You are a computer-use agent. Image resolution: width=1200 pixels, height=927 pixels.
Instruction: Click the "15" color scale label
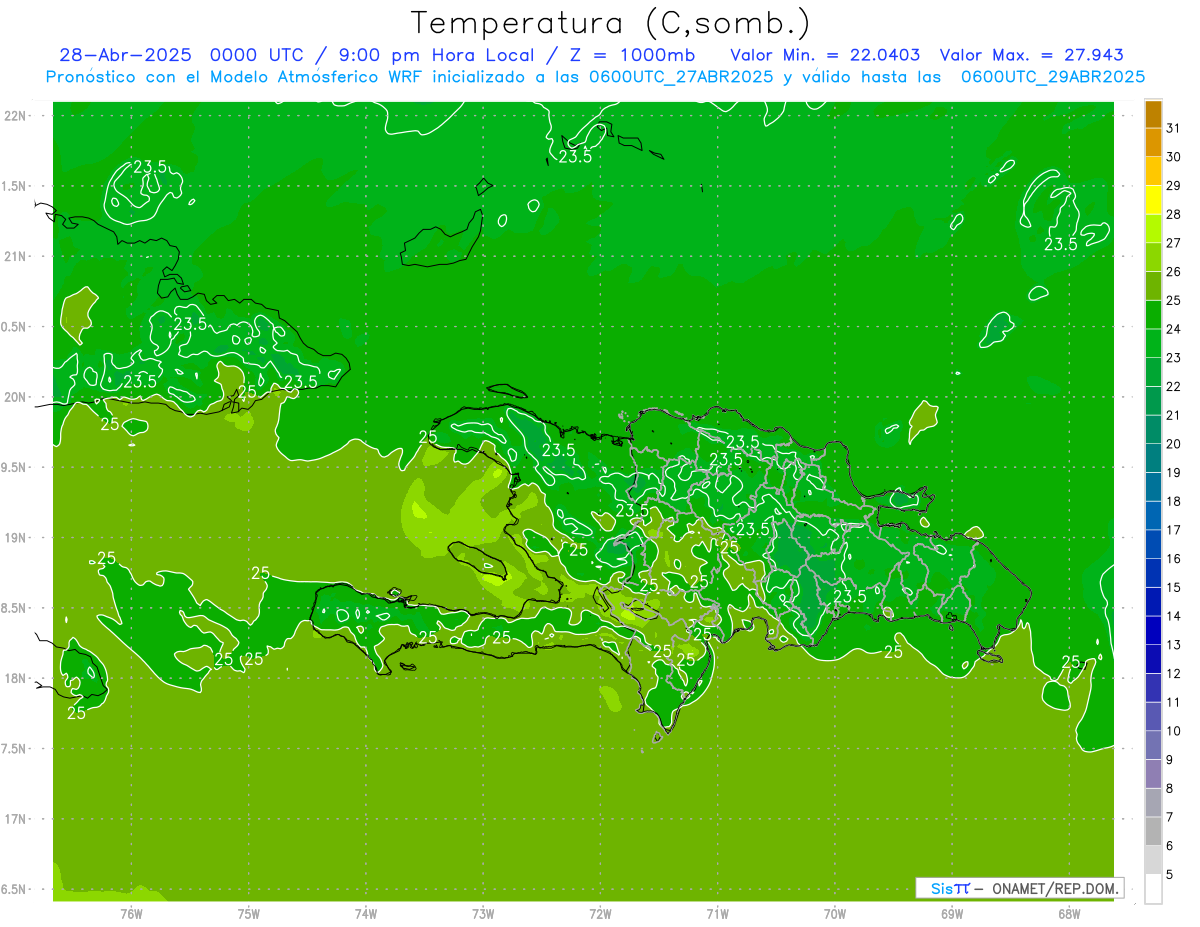click(x=1173, y=587)
